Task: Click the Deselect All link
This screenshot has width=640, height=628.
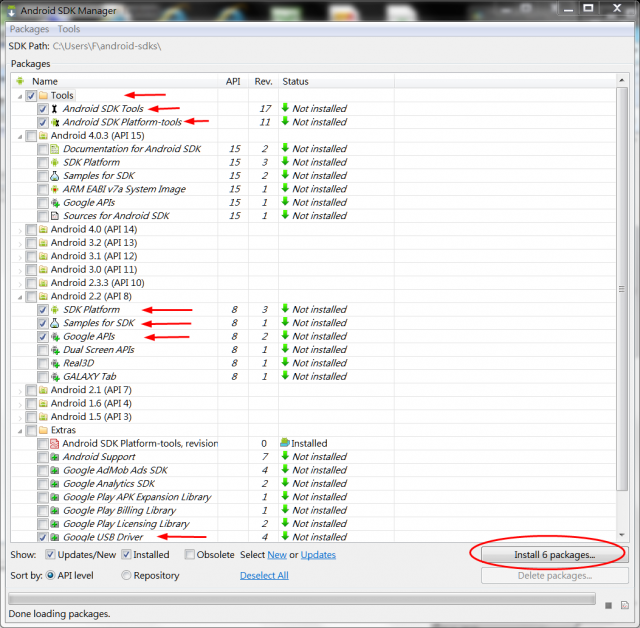Action: tap(264, 575)
